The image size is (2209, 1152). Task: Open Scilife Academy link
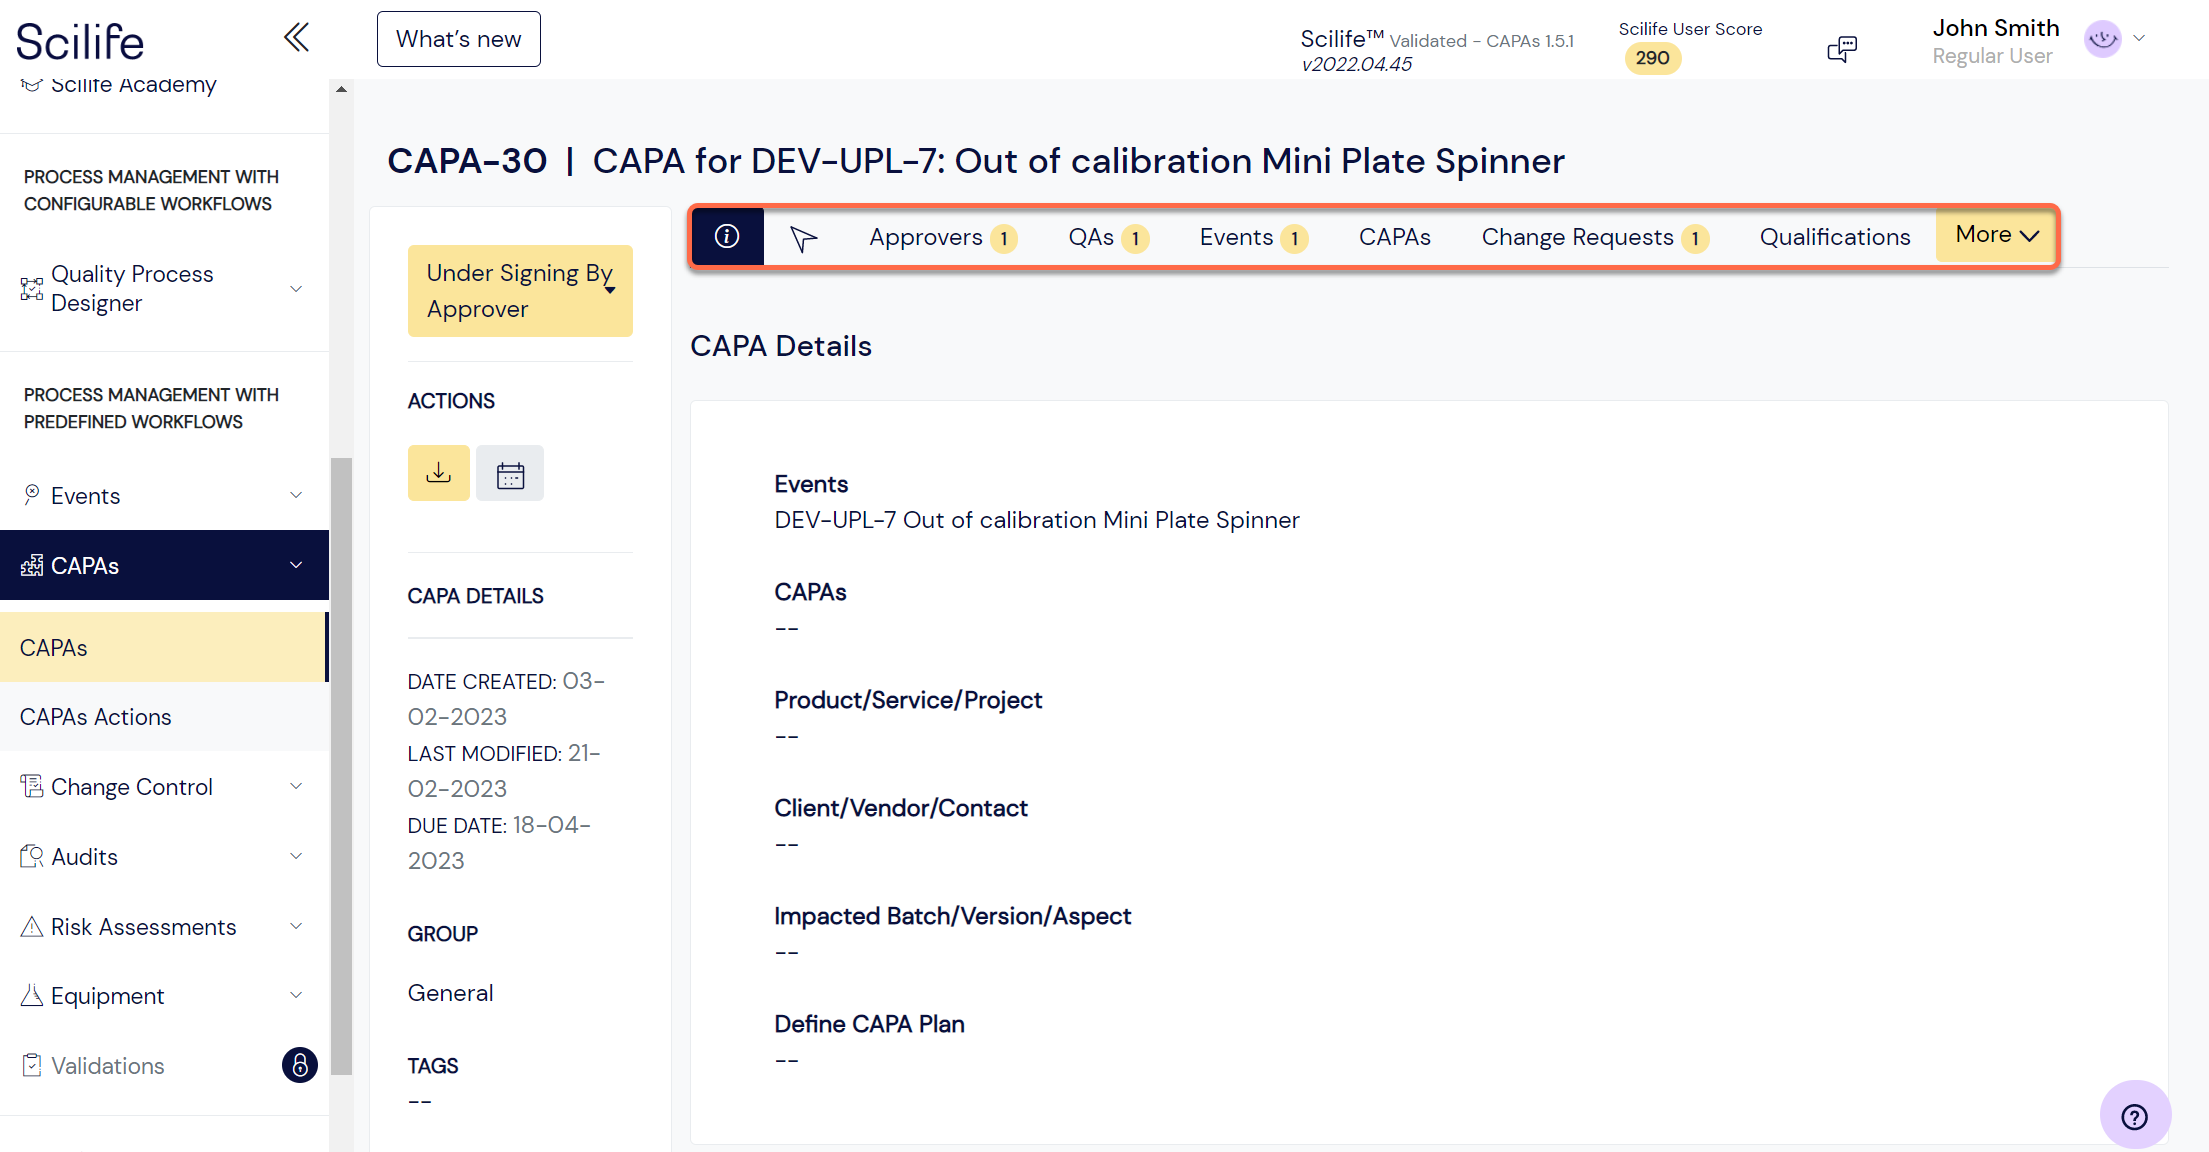[133, 84]
